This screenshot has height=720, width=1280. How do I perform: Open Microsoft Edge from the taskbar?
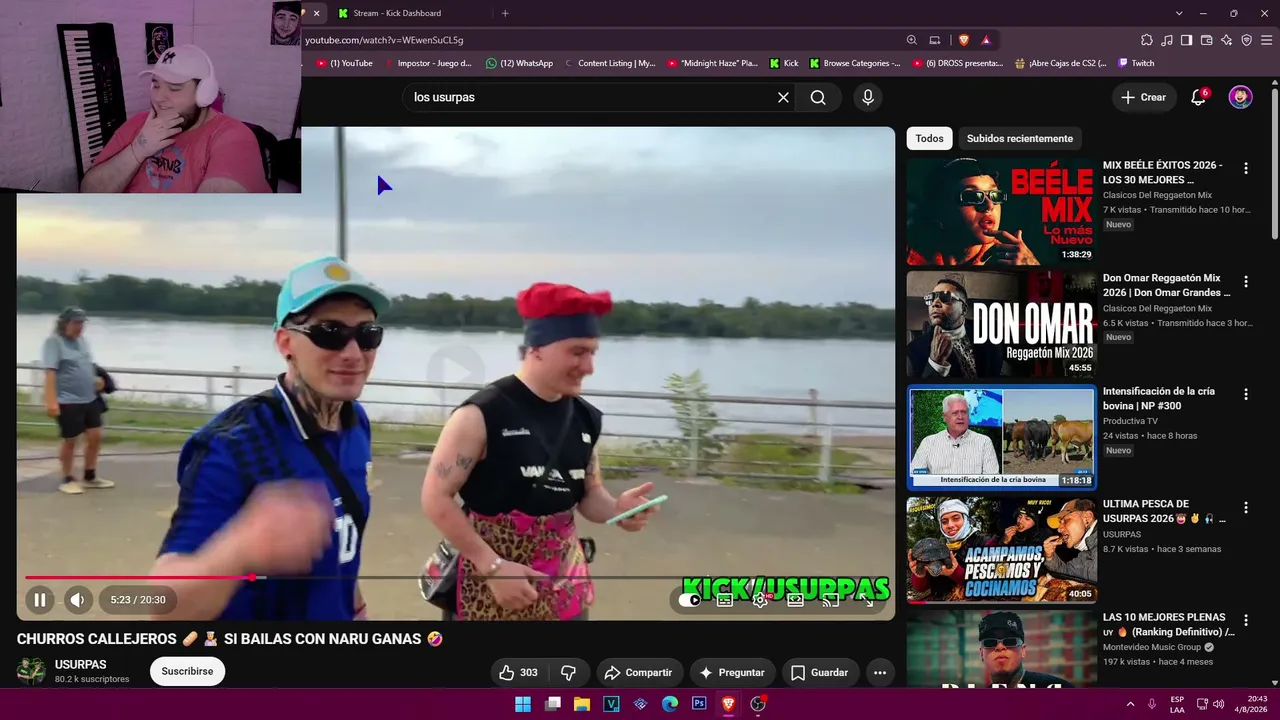pyautogui.click(x=670, y=704)
